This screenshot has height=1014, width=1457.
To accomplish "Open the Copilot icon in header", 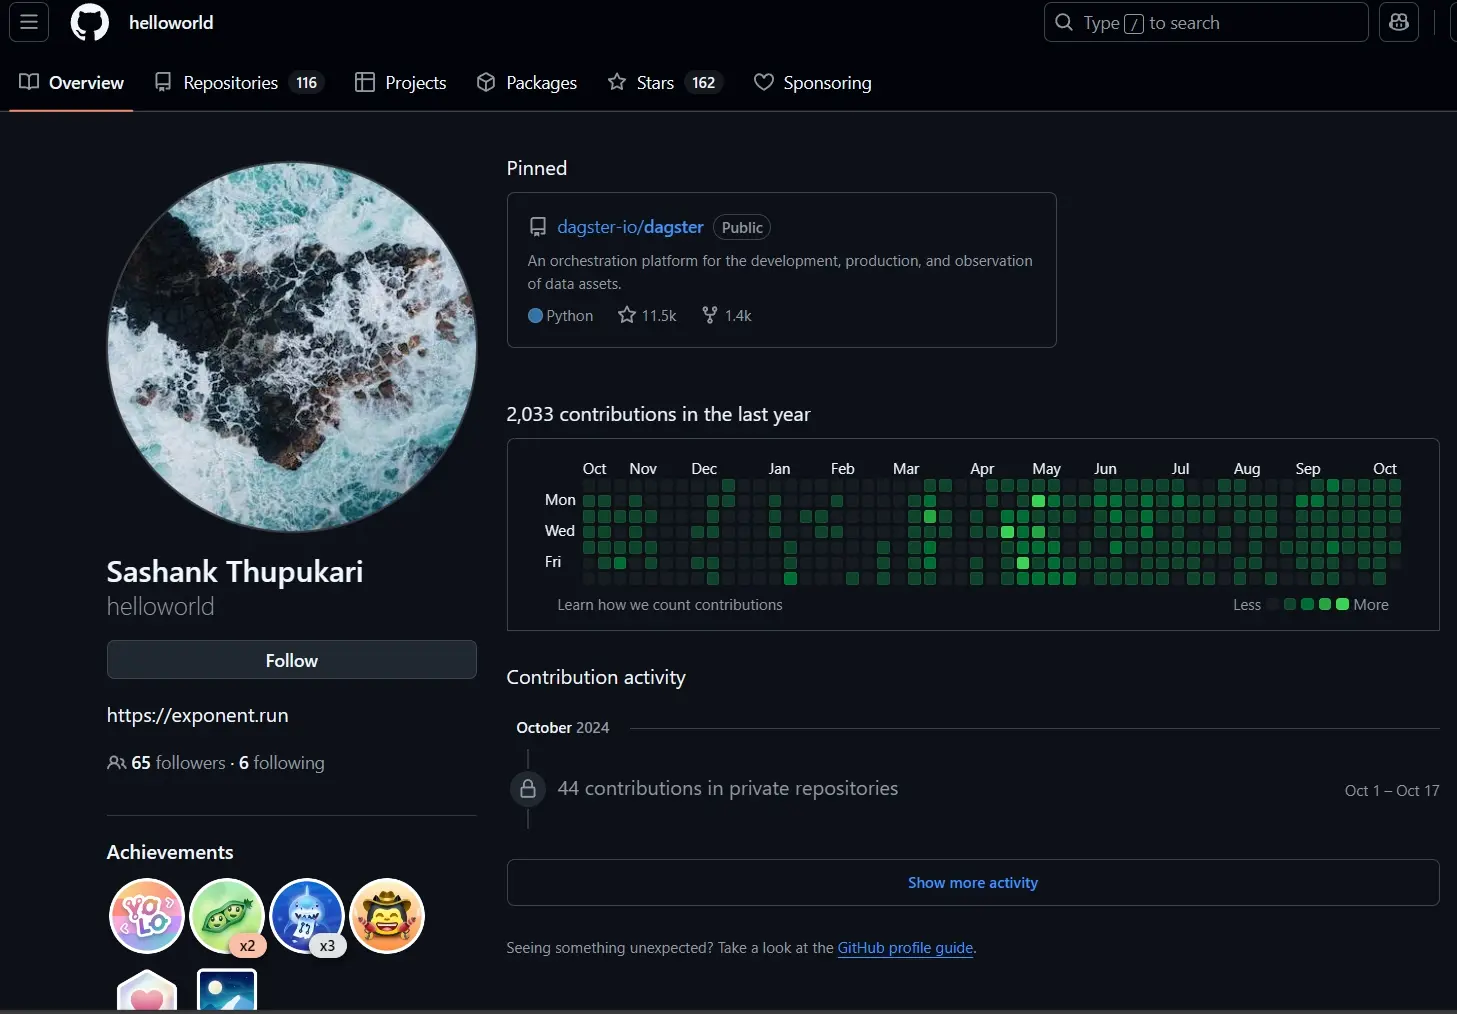I will tap(1398, 22).
